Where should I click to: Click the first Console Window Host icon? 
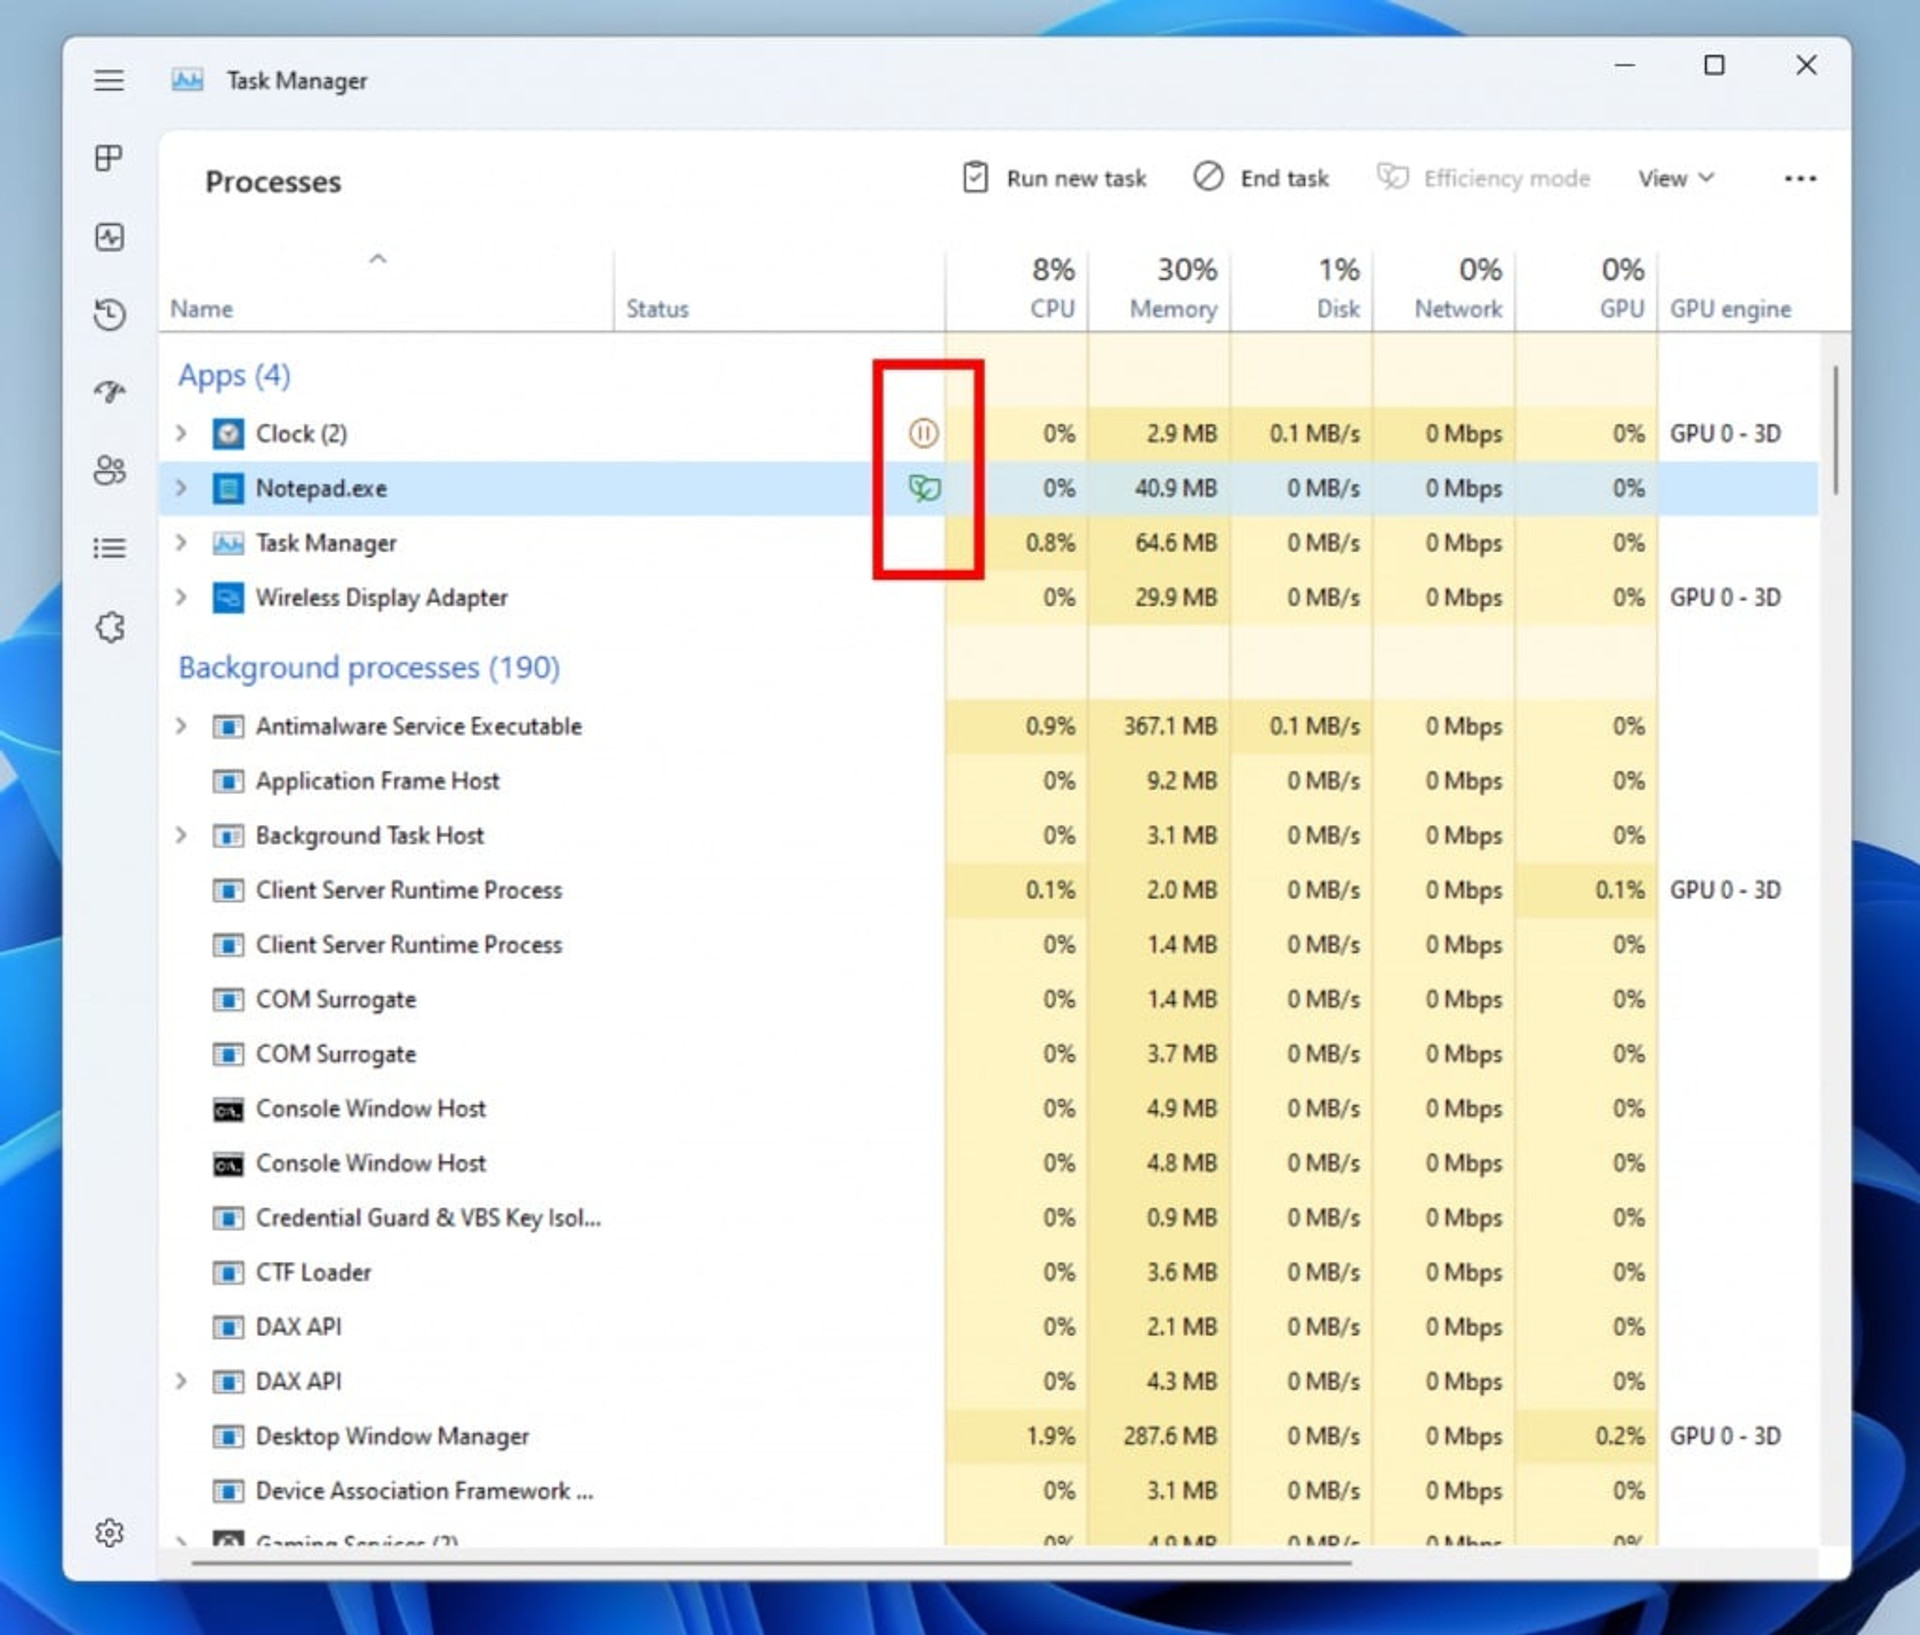point(228,1109)
